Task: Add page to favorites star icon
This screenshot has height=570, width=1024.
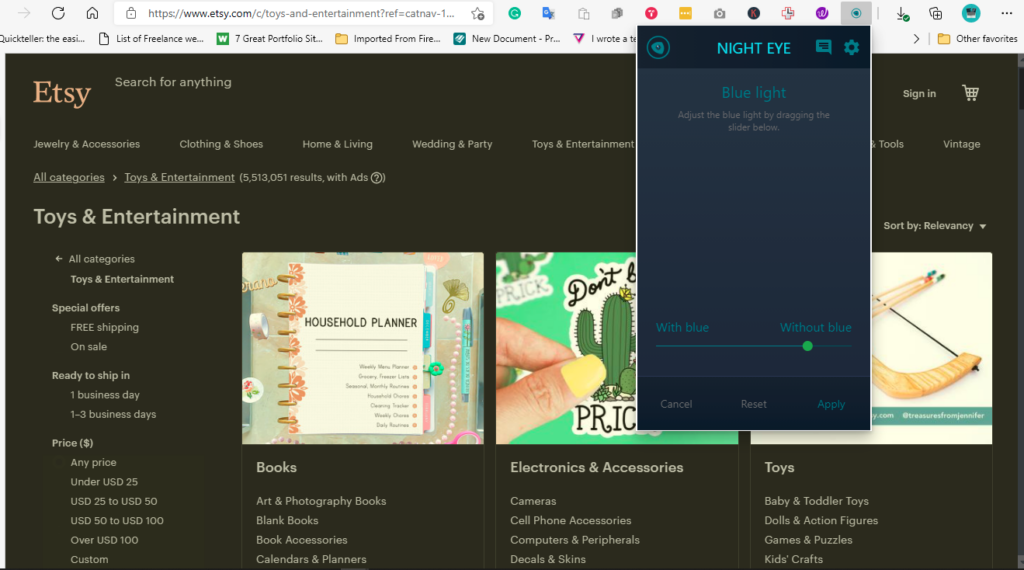Action: tap(477, 13)
